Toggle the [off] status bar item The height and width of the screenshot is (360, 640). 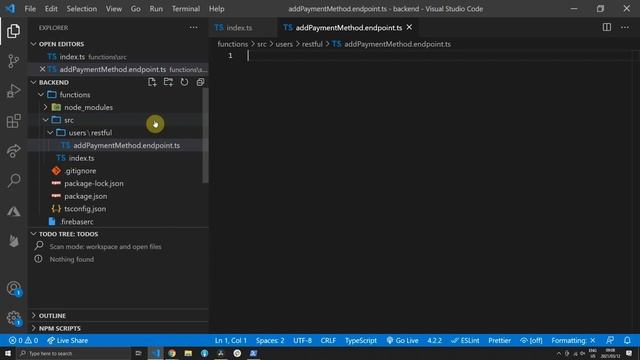531,340
